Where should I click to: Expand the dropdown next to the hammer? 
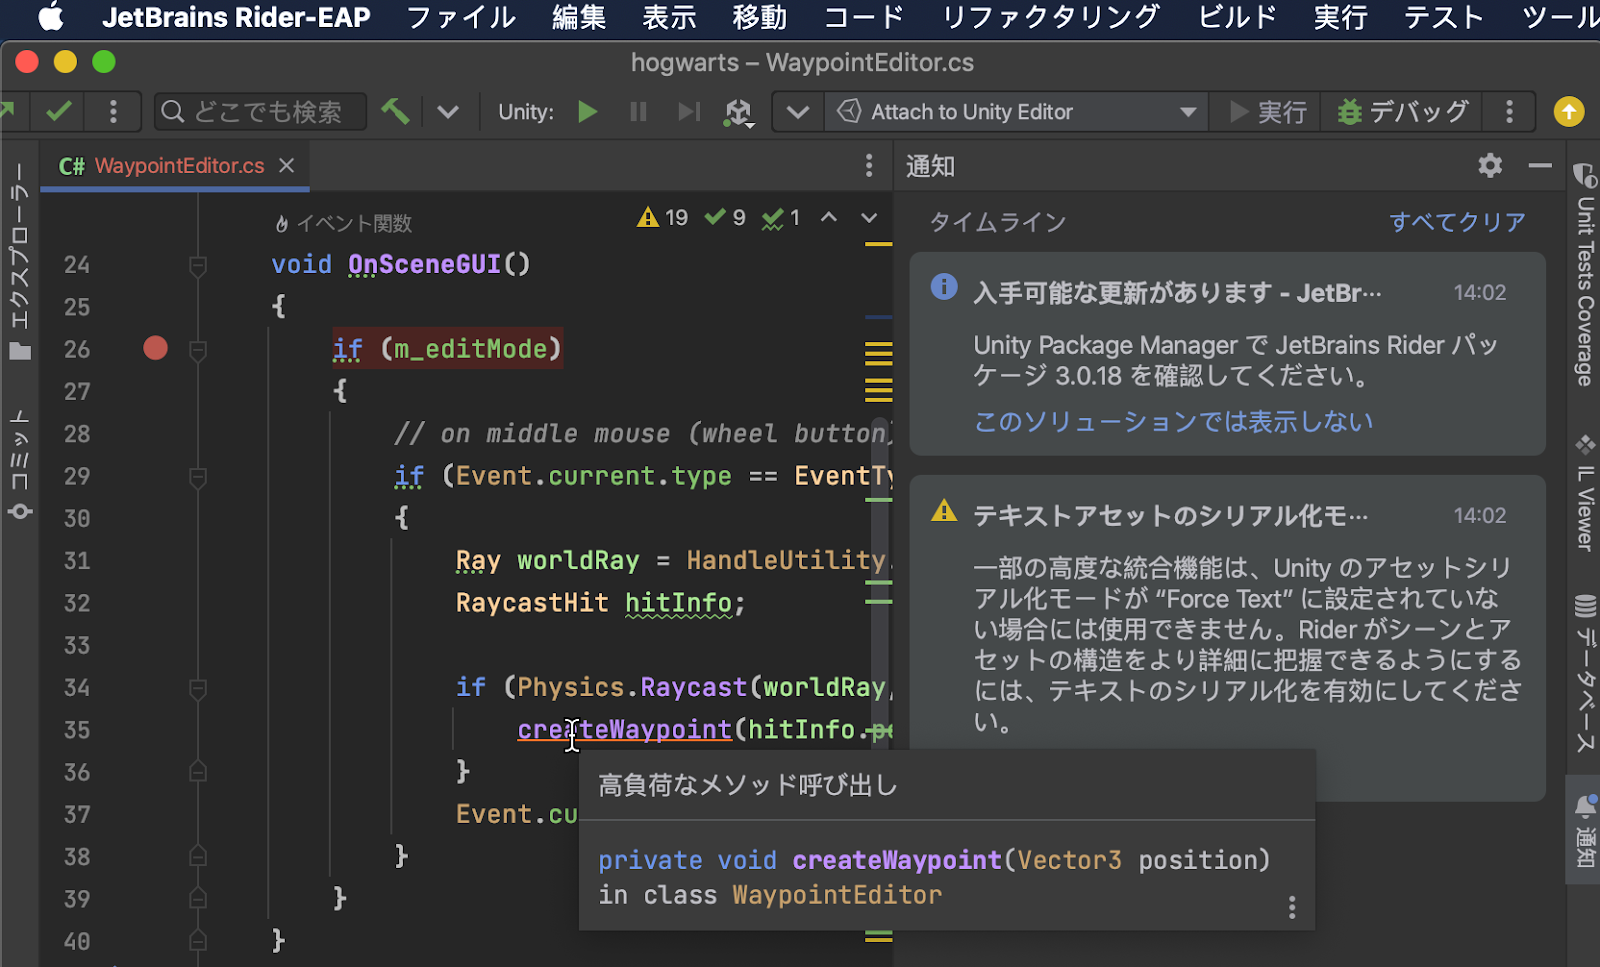(448, 111)
